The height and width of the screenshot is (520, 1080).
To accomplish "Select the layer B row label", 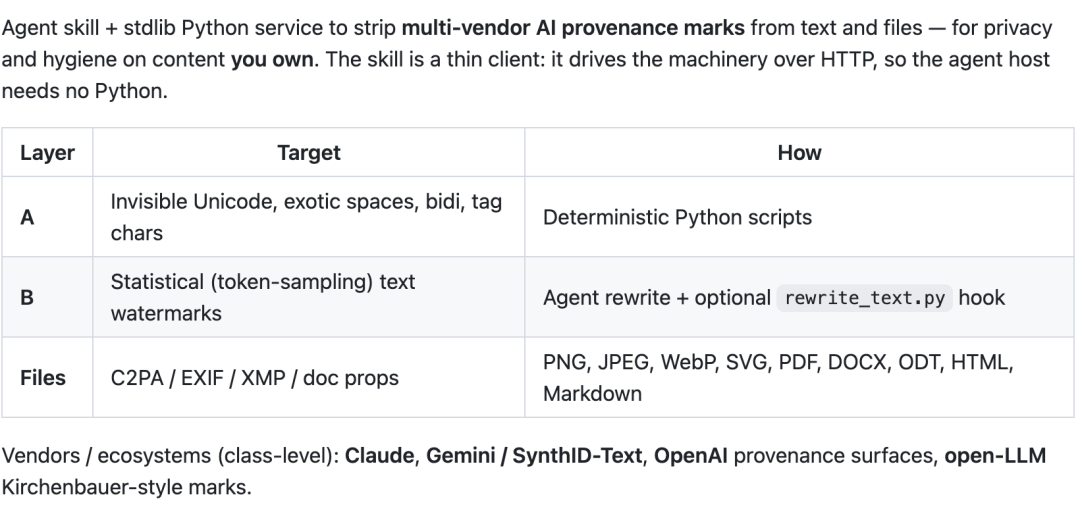I will coord(27,298).
